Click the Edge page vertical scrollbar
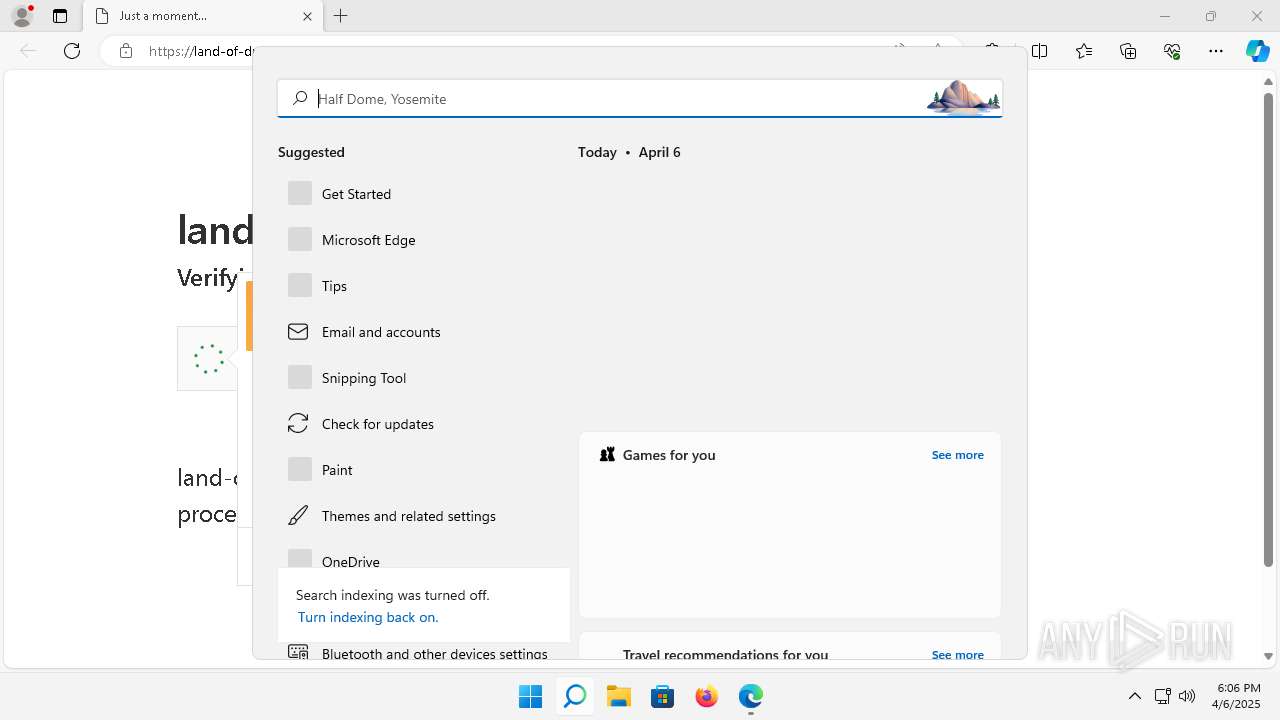 click(x=1268, y=330)
